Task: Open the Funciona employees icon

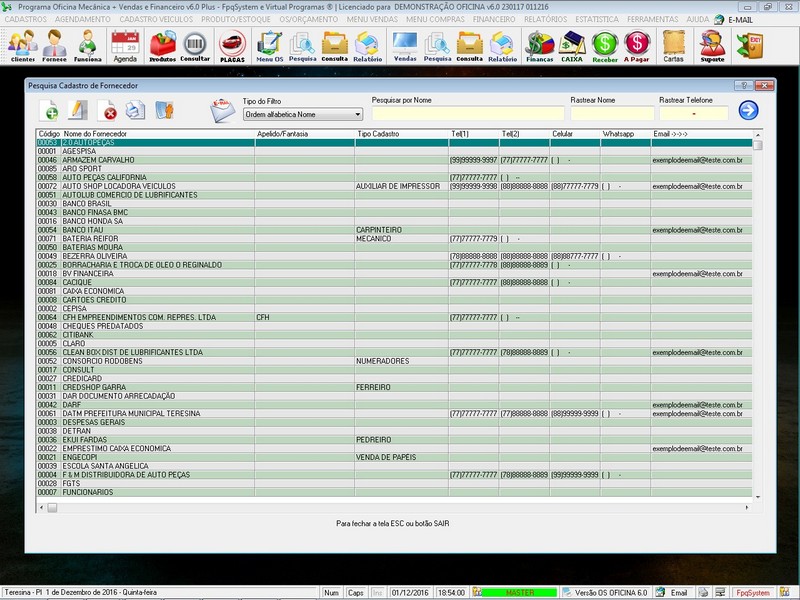Action: click(88, 46)
